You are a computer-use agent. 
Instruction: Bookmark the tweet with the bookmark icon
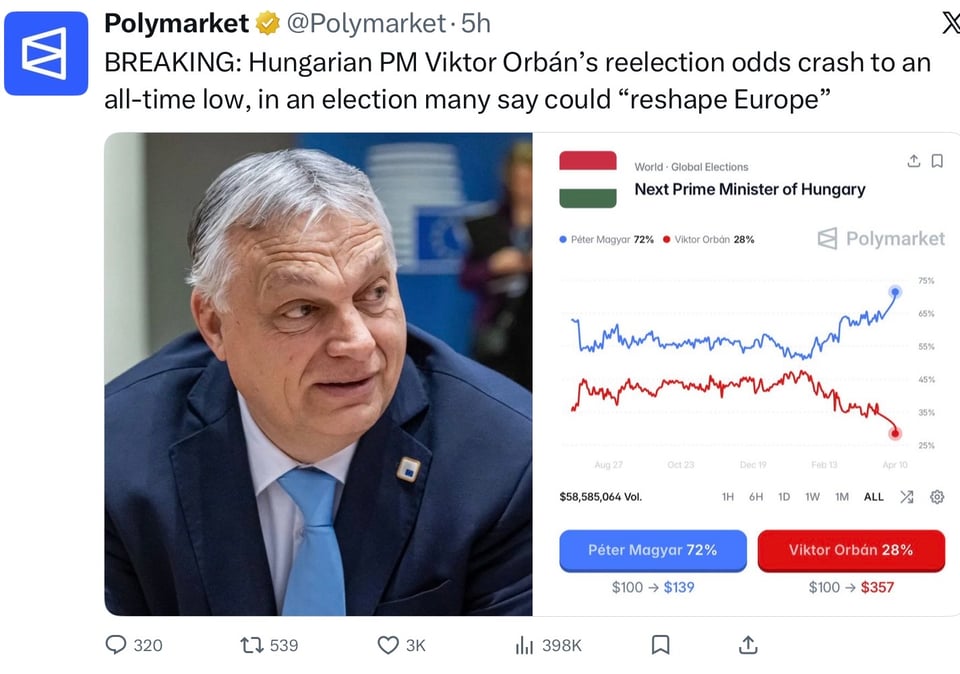[660, 645]
